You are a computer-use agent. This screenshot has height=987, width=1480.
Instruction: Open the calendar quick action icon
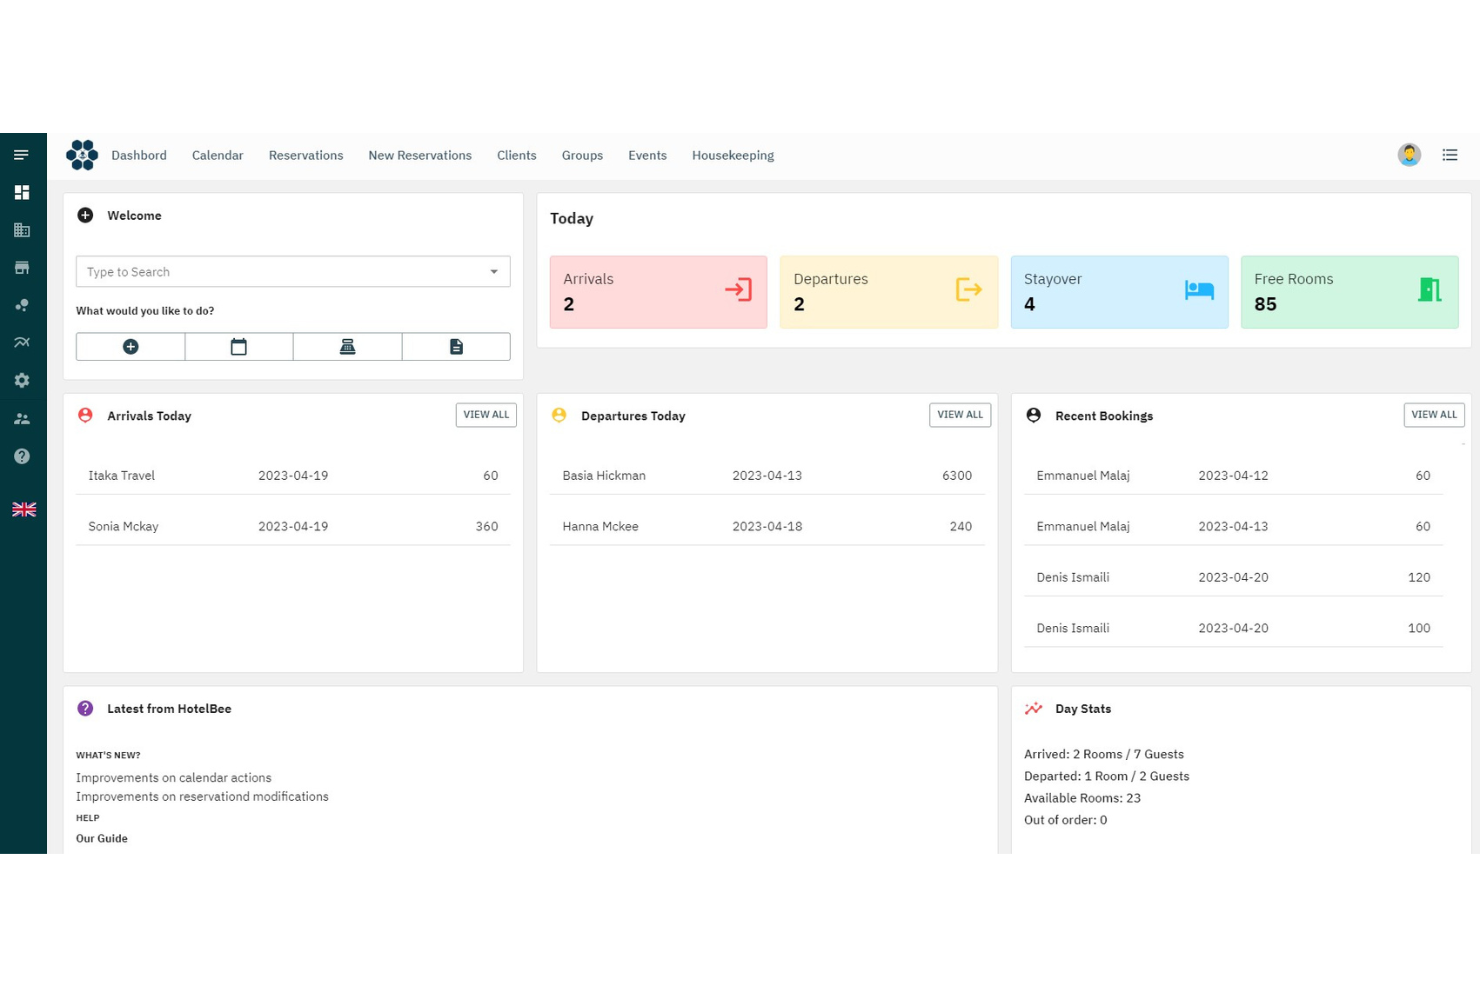coord(239,347)
